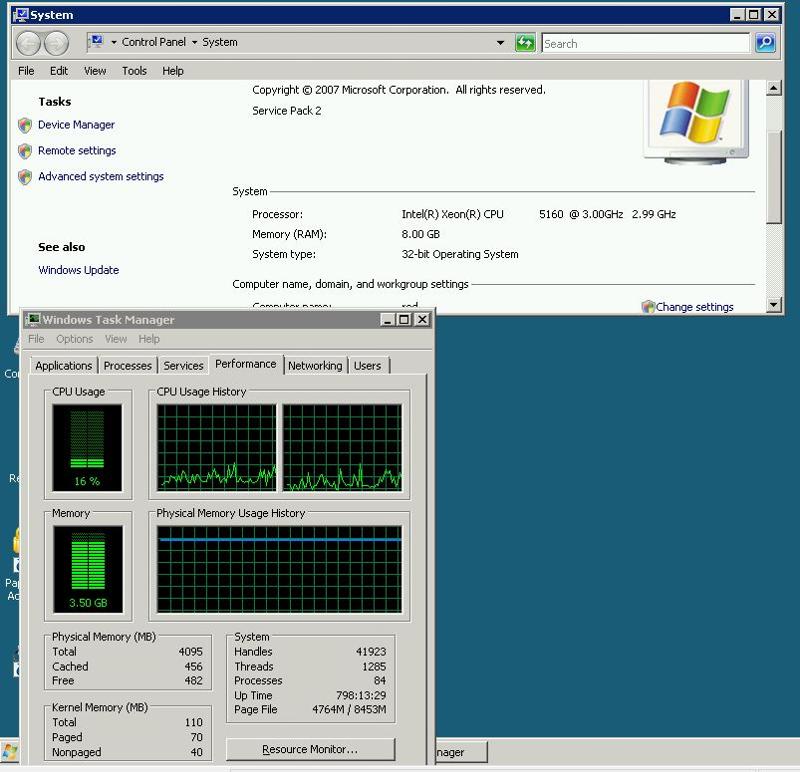
Task: Click the Threads value '1285'
Action: [374, 666]
